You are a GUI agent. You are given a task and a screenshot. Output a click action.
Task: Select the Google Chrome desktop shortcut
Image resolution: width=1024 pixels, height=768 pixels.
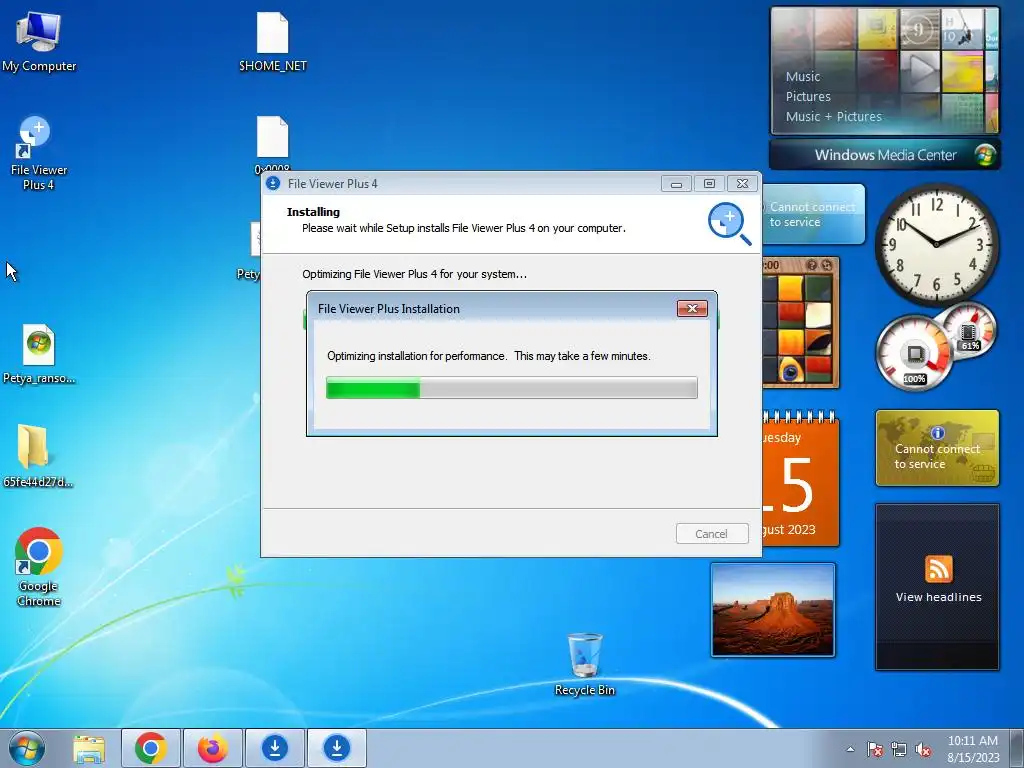[39, 567]
